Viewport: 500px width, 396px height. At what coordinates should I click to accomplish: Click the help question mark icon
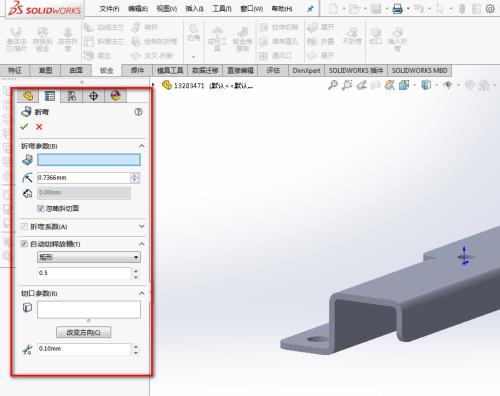coord(138,112)
